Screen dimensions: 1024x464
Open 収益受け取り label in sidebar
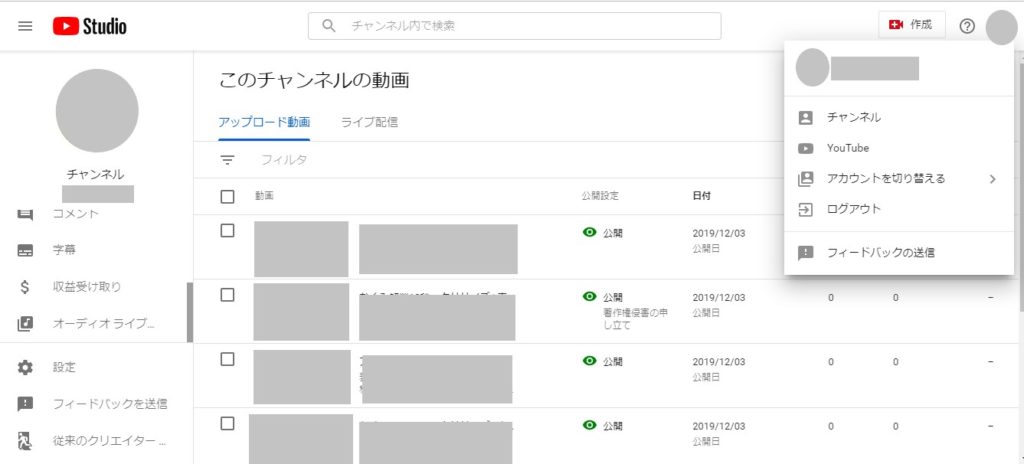click(87, 286)
